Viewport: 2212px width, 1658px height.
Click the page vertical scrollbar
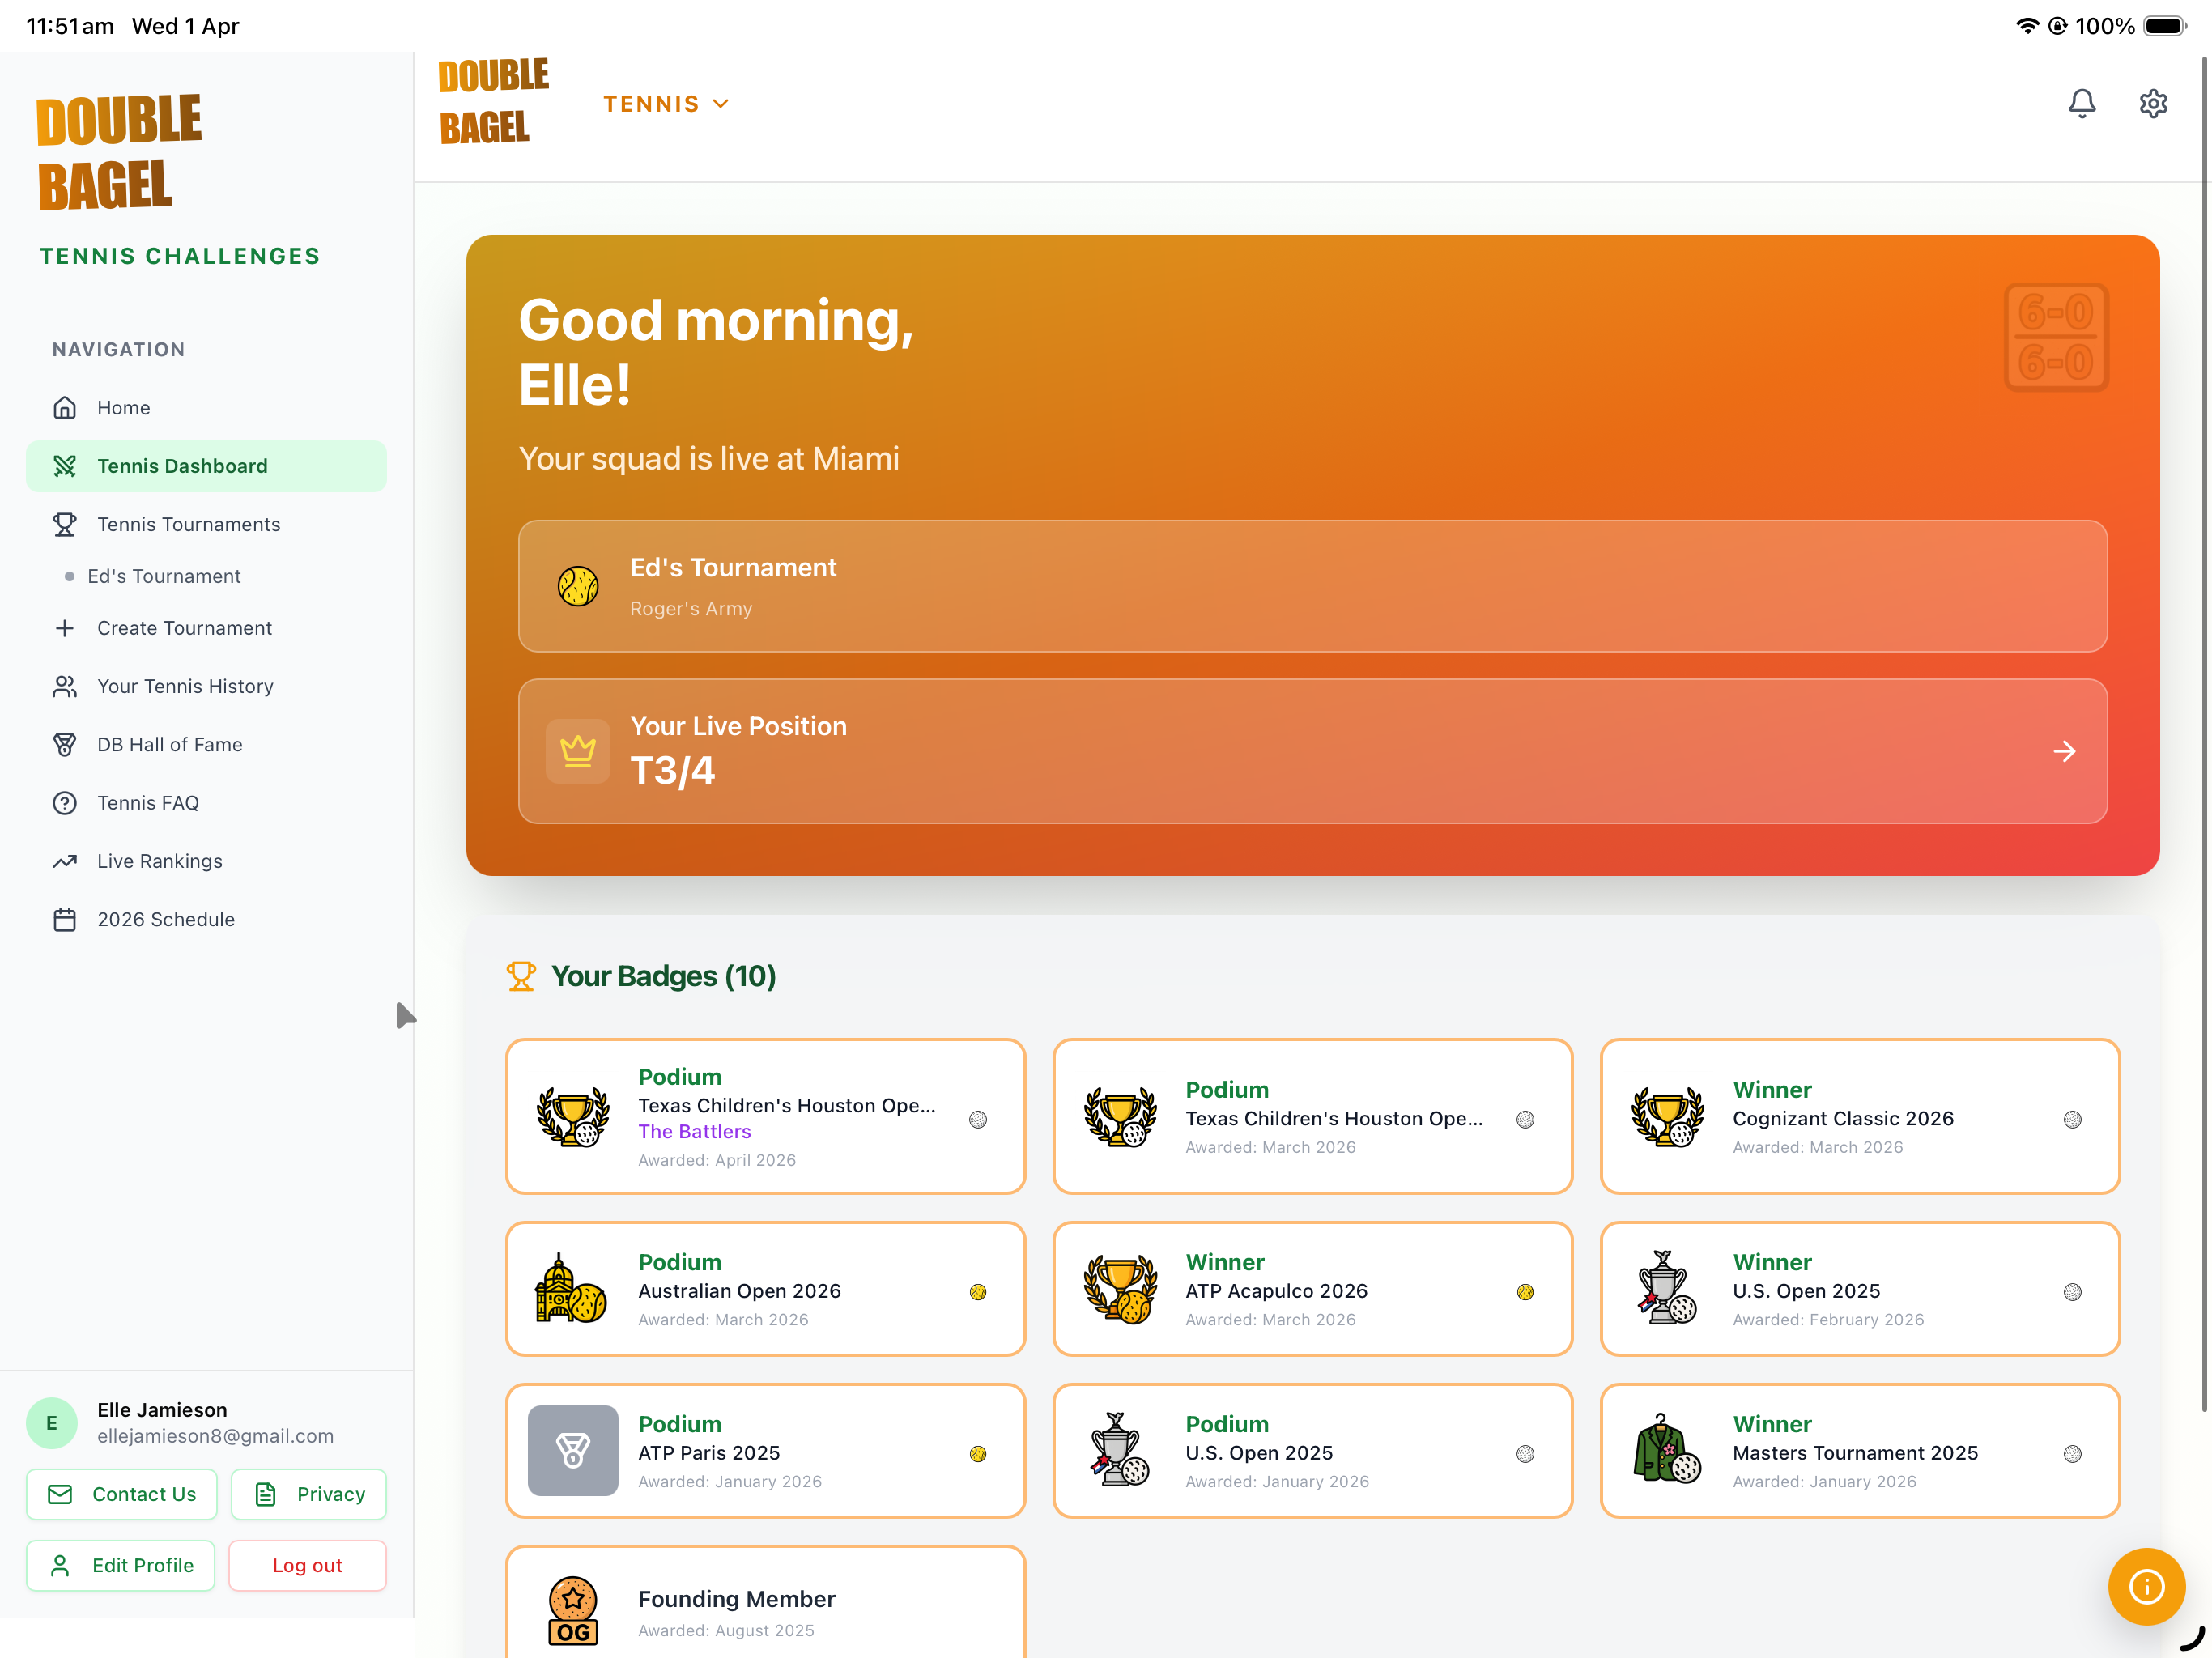[2204, 735]
